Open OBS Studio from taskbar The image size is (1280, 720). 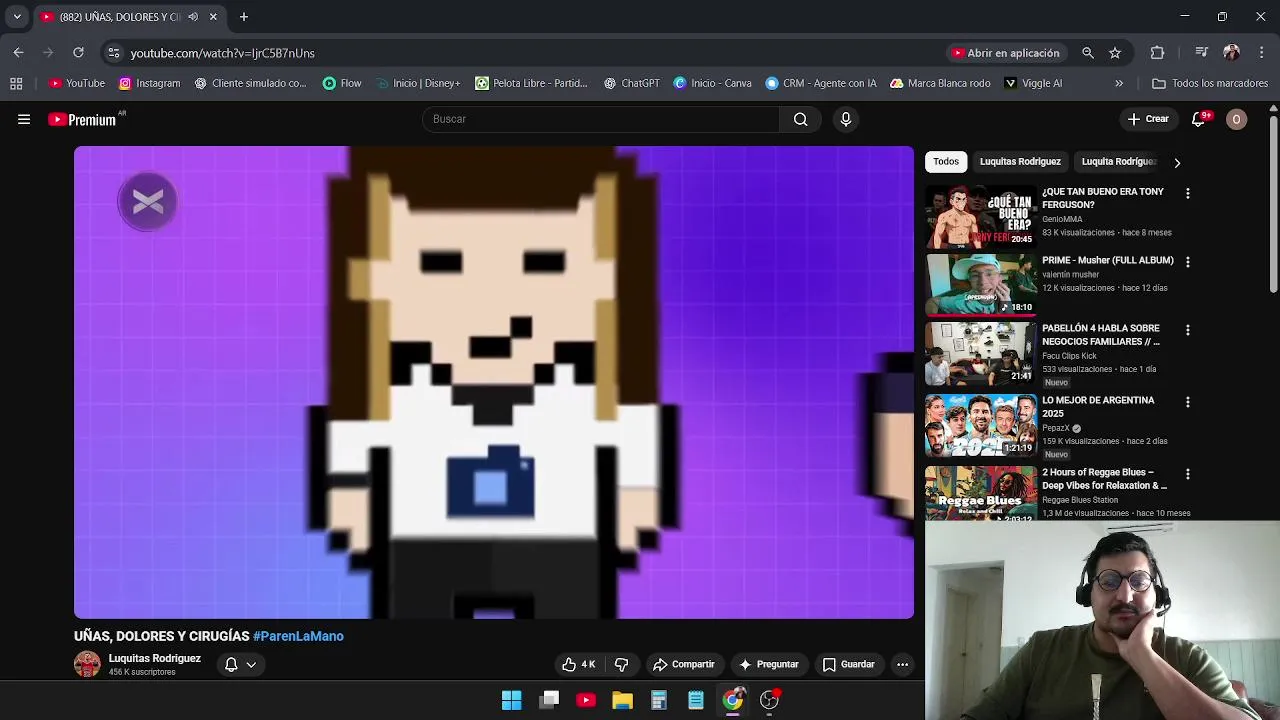tap(769, 700)
